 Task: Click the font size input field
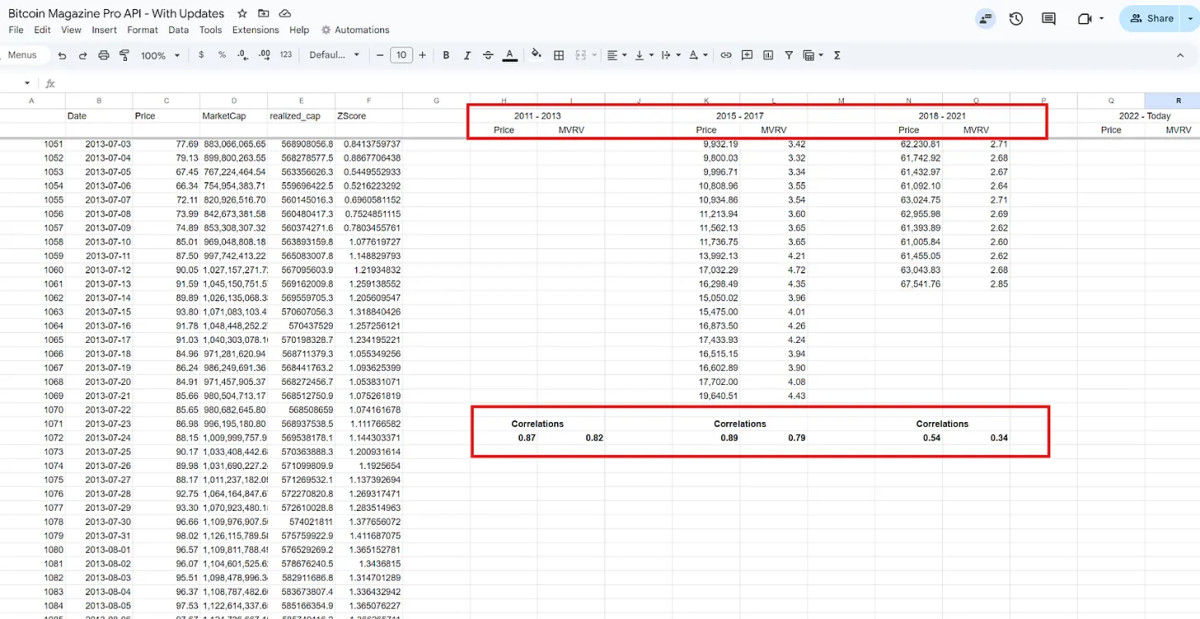[x=401, y=56]
